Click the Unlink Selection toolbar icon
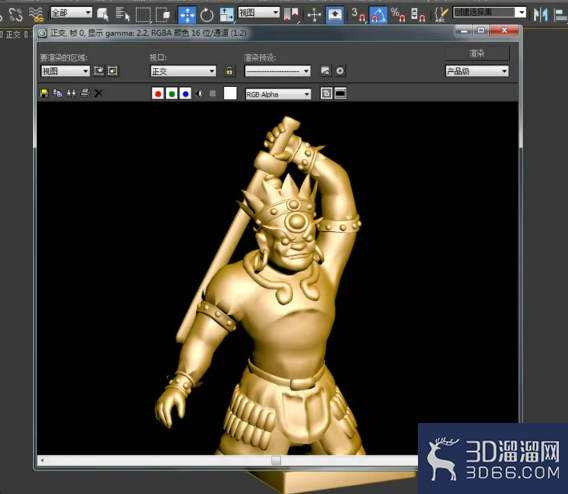The image size is (568, 494). [16, 14]
